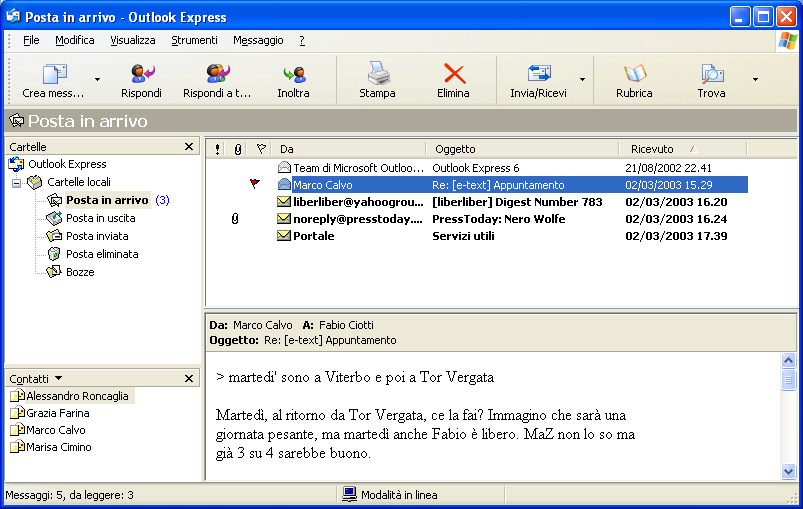Select the Cartelle locali folder

[x=78, y=182]
